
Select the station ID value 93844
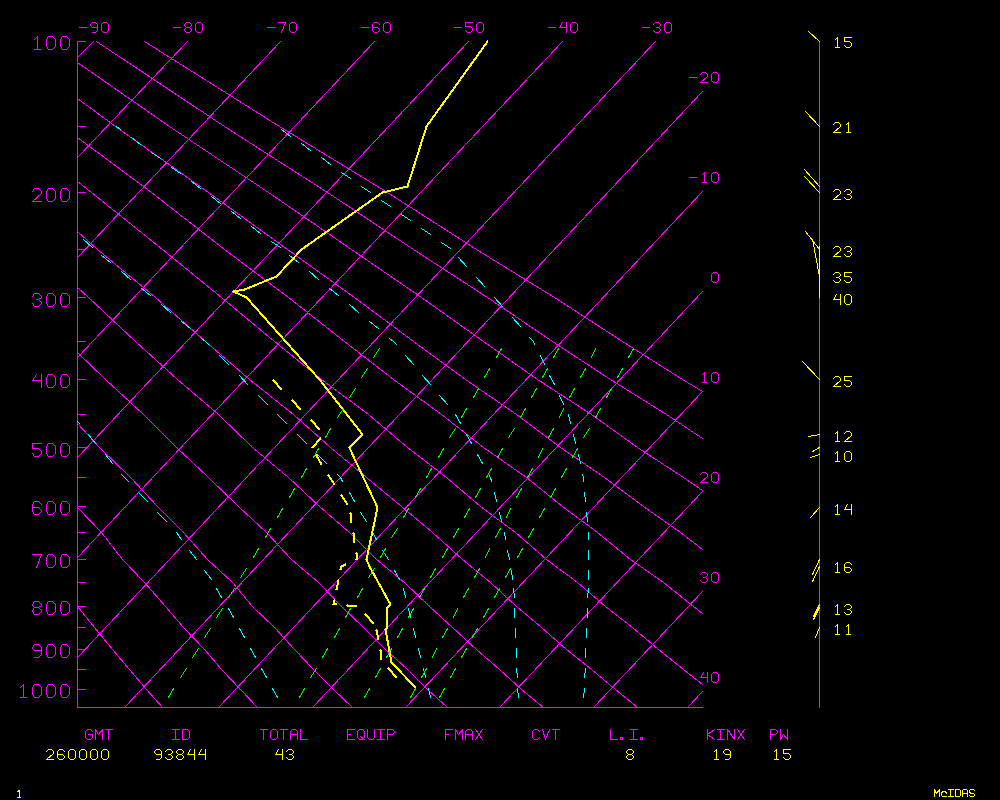tap(180, 755)
